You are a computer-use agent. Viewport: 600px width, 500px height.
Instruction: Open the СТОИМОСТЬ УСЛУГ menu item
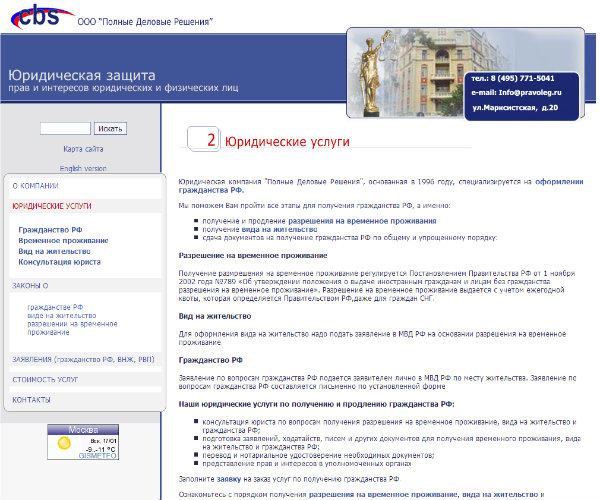tap(45, 380)
